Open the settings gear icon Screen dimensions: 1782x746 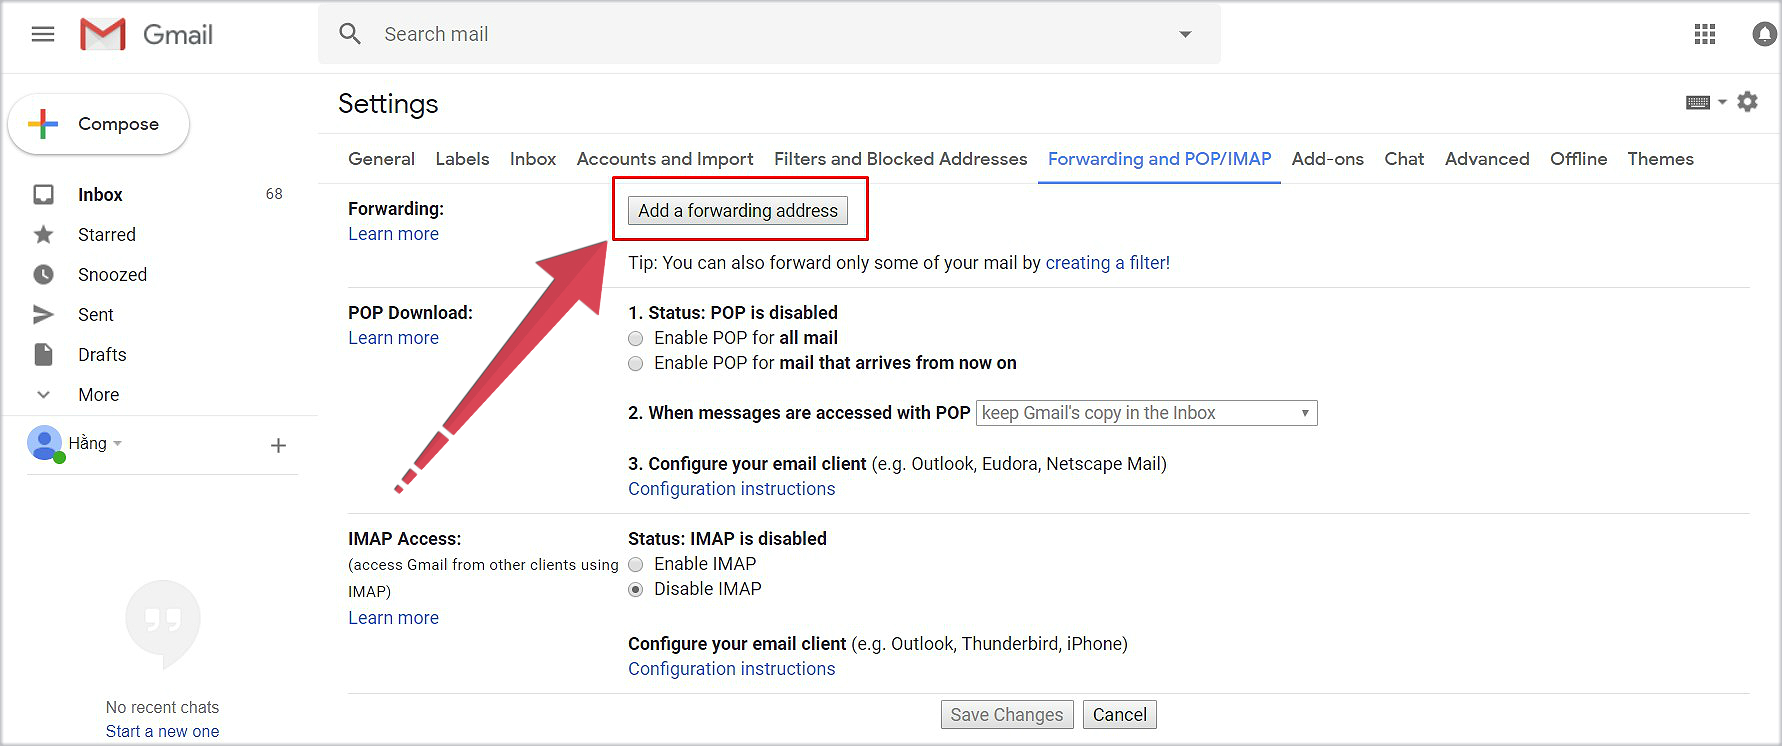[x=1747, y=102]
